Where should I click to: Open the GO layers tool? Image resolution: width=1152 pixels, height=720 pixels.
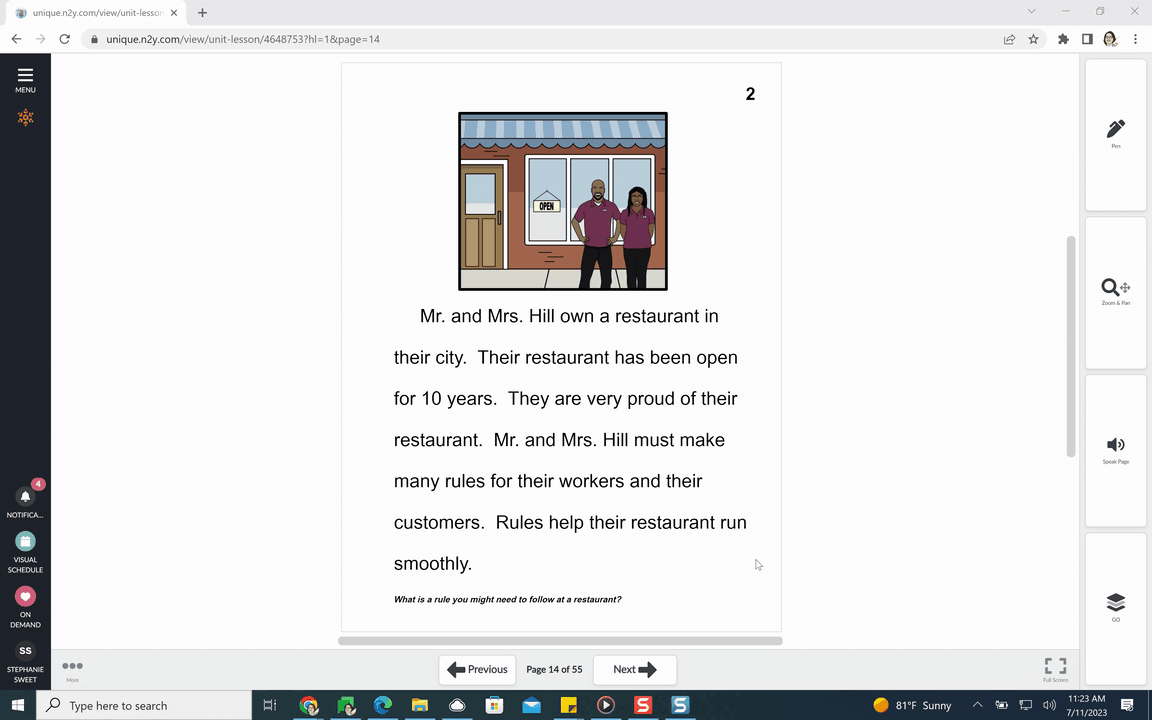coord(1115,608)
